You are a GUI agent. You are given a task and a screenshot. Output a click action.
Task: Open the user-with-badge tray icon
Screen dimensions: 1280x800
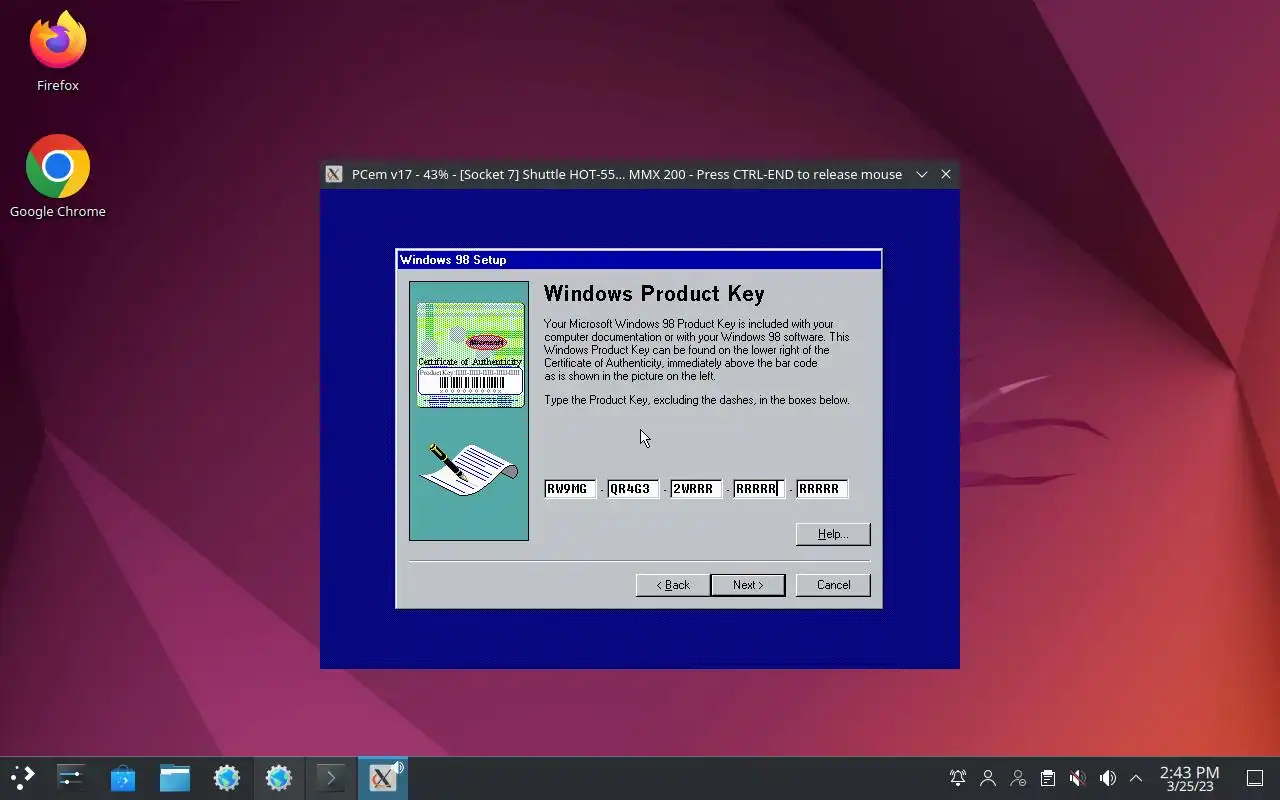pyautogui.click(x=1018, y=778)
